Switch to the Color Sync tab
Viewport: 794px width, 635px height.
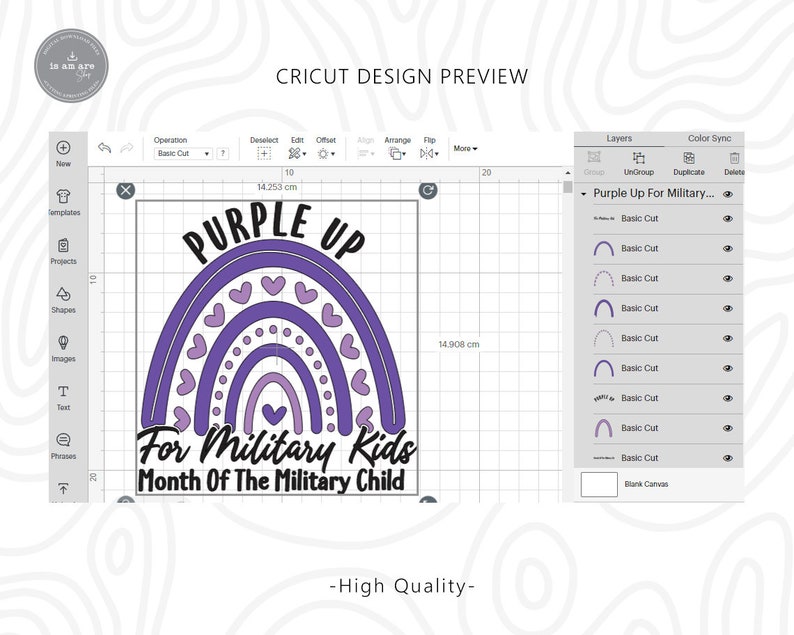click(x=709, y=138)
